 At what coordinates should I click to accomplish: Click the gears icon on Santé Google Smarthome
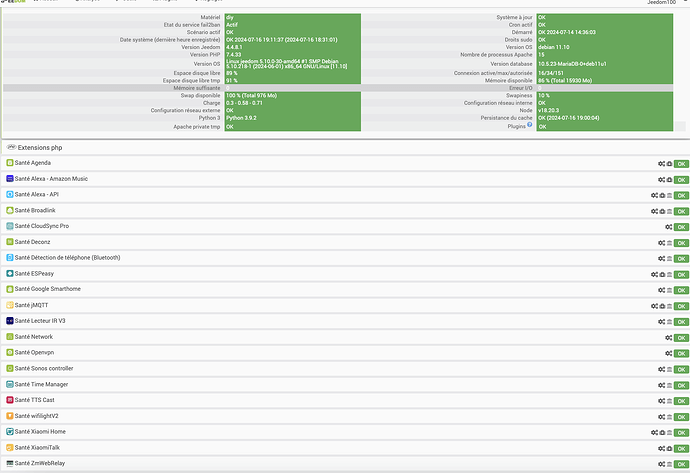(x=661, y=290)
